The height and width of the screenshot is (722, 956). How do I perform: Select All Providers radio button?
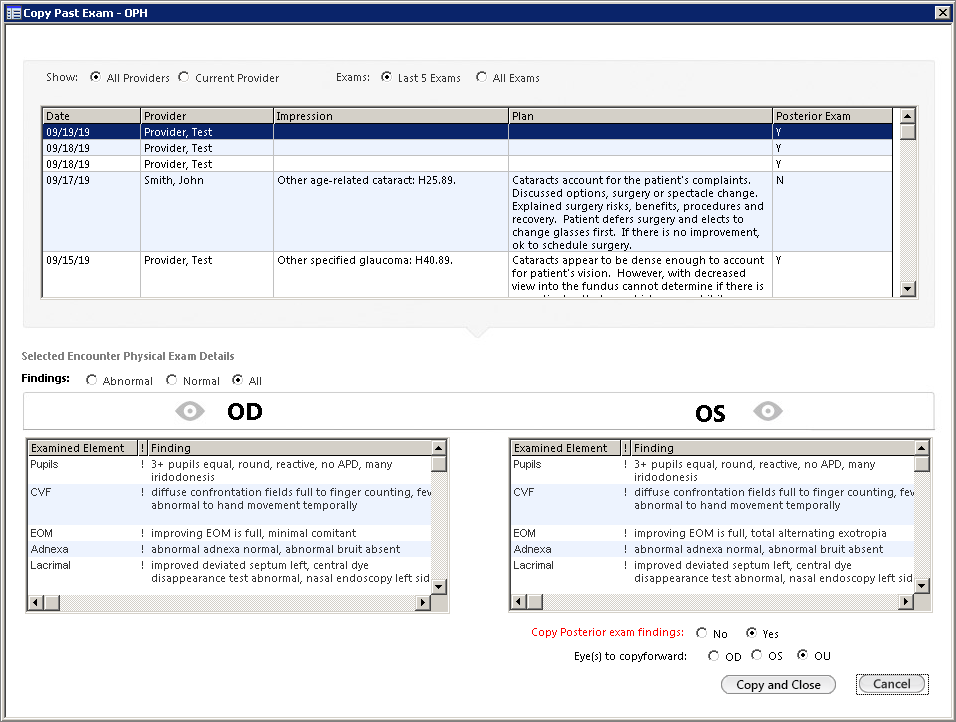click(96, 77)
